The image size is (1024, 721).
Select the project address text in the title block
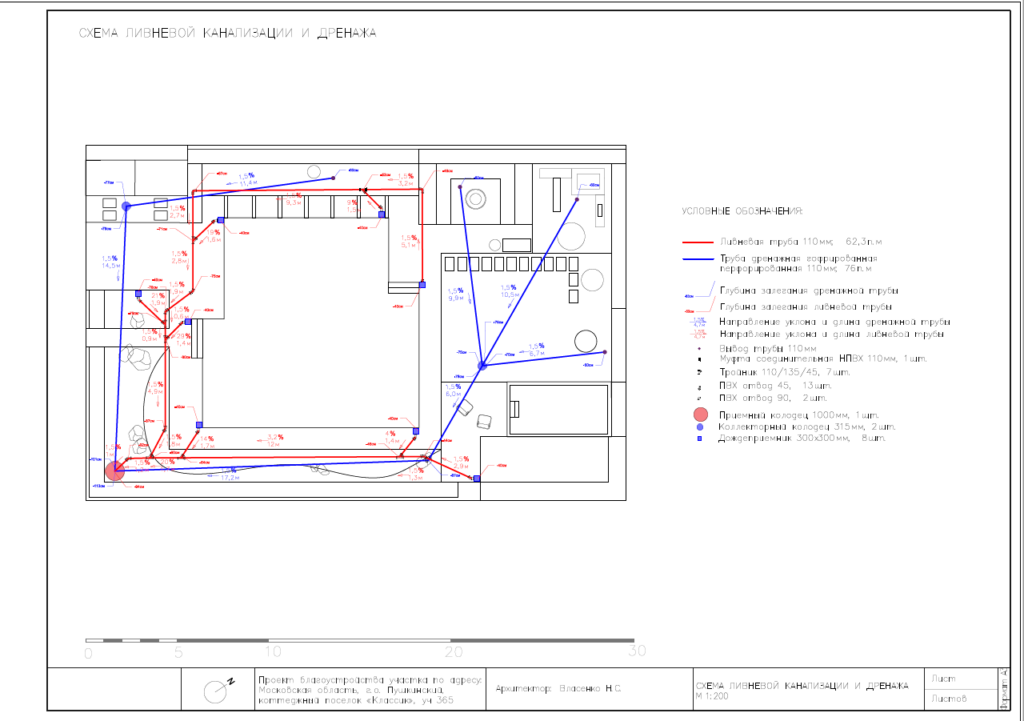tap(370, 689)
